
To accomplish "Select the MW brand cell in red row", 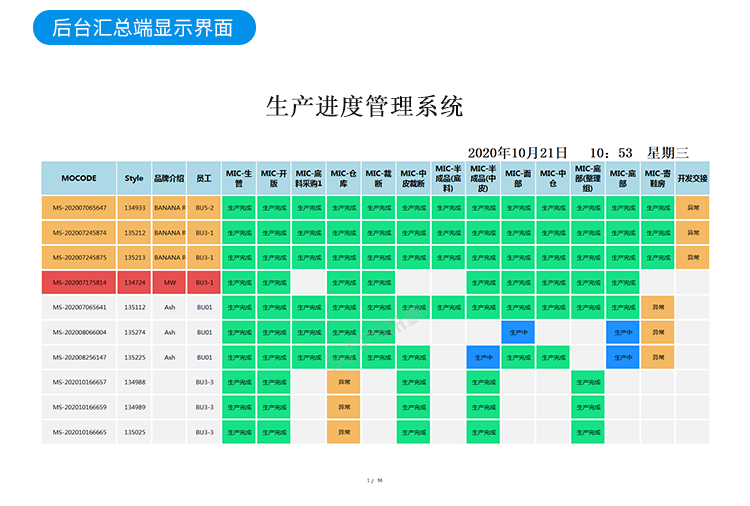I will [x=169, y=283].
